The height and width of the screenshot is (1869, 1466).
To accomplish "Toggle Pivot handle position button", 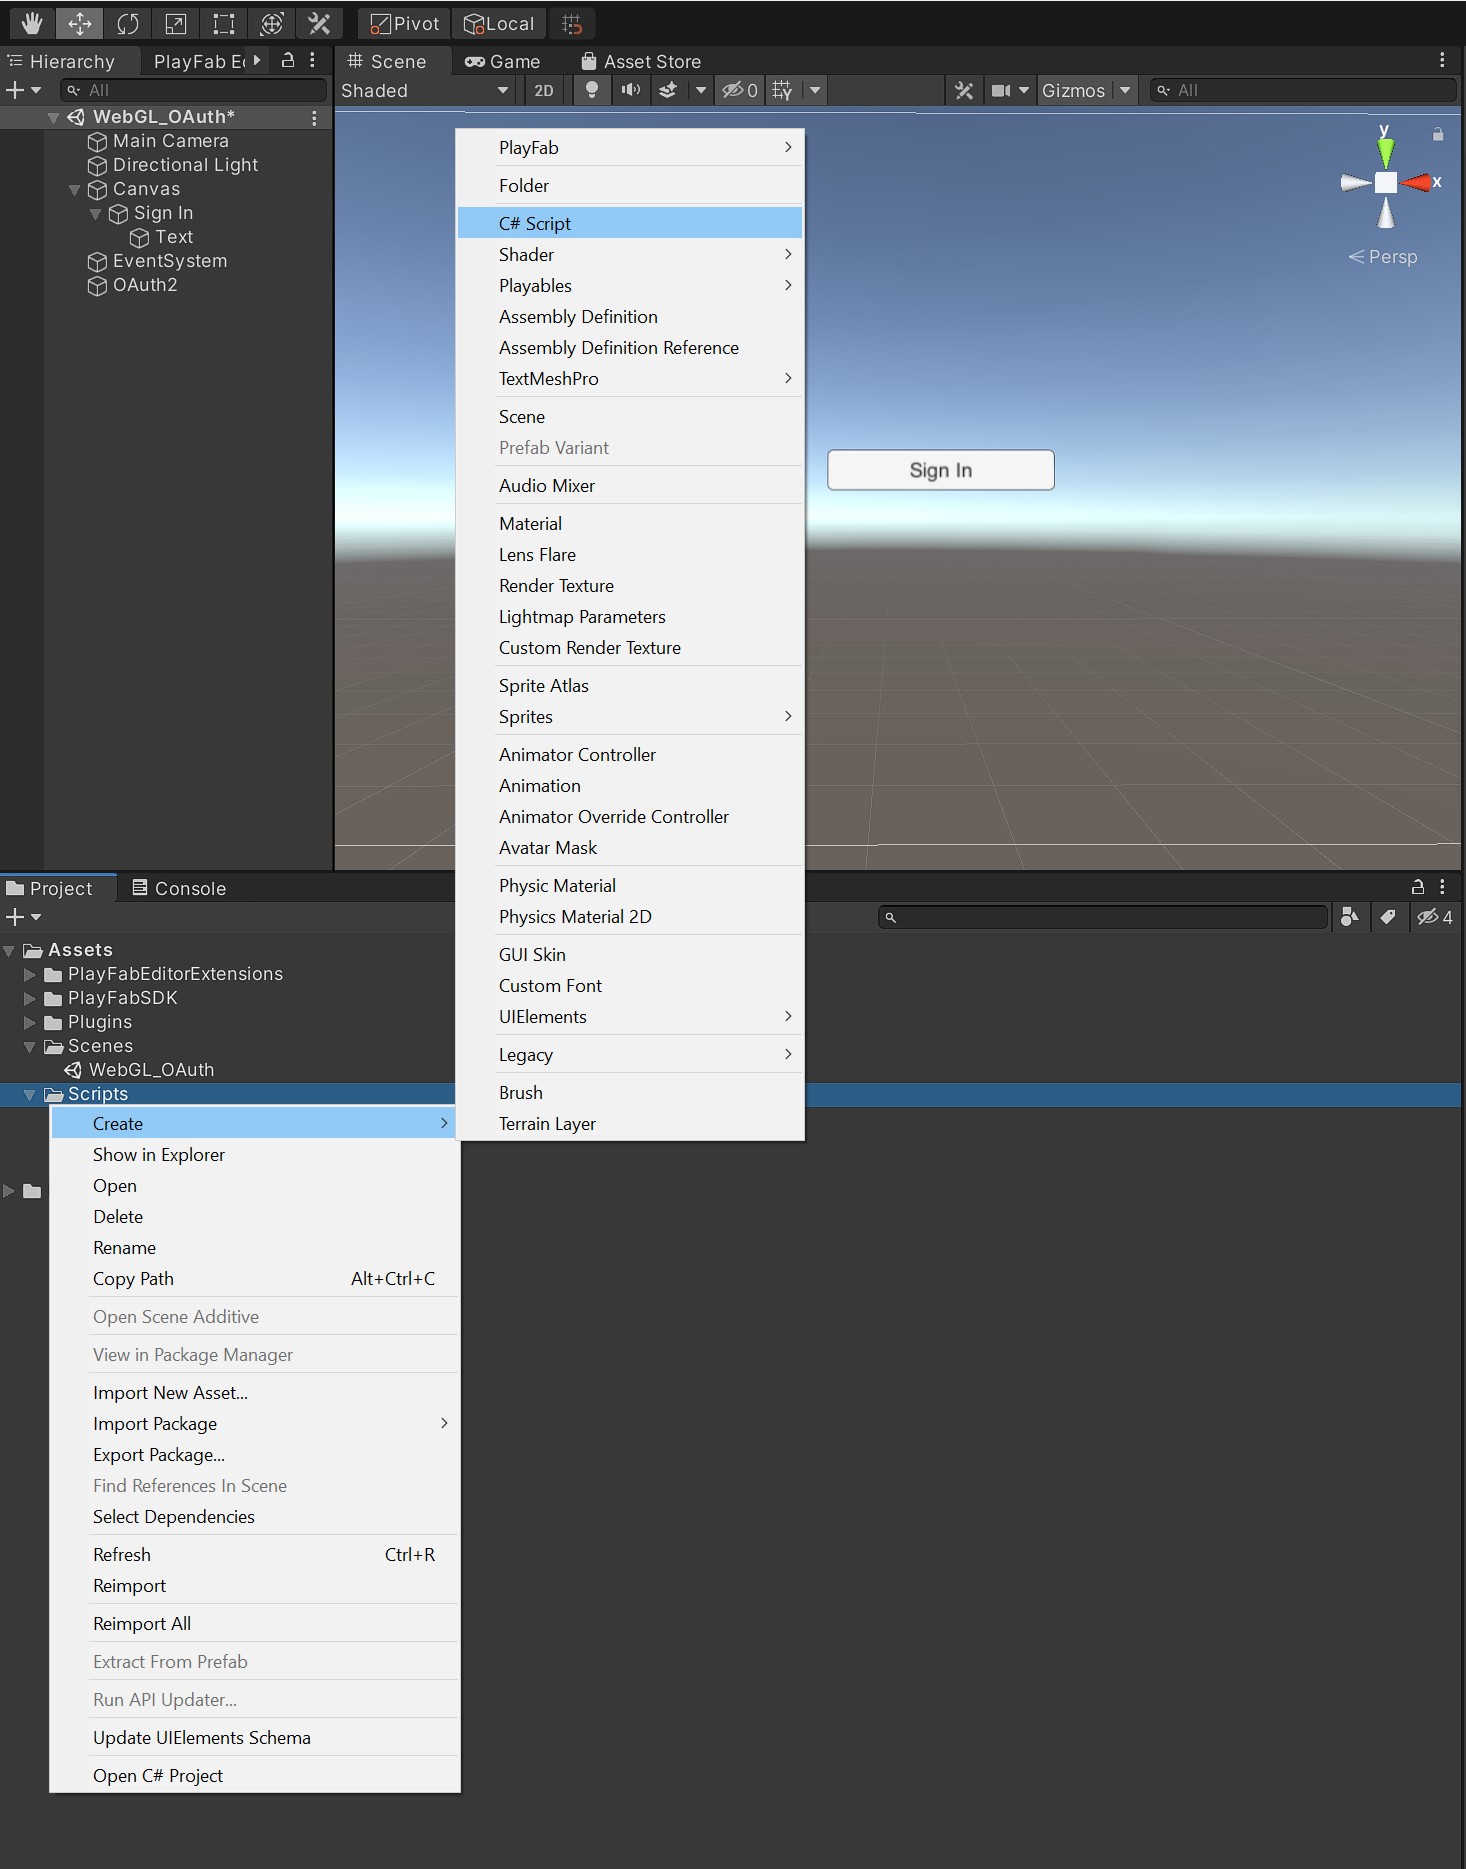I will 405,23.
